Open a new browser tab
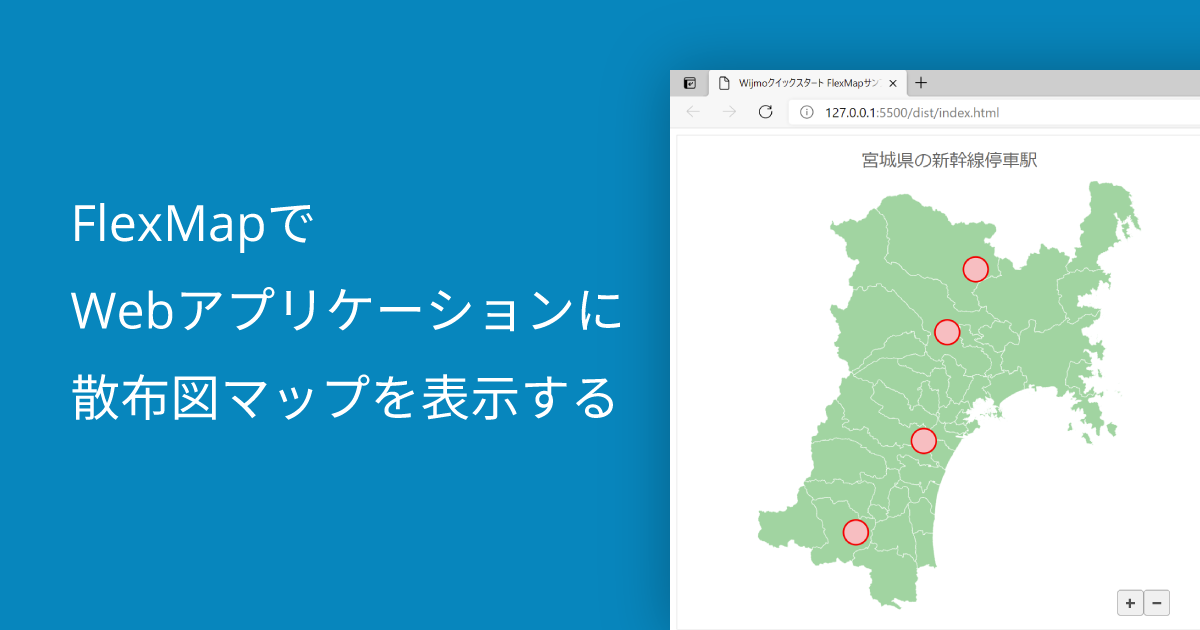 click(921, 83)
